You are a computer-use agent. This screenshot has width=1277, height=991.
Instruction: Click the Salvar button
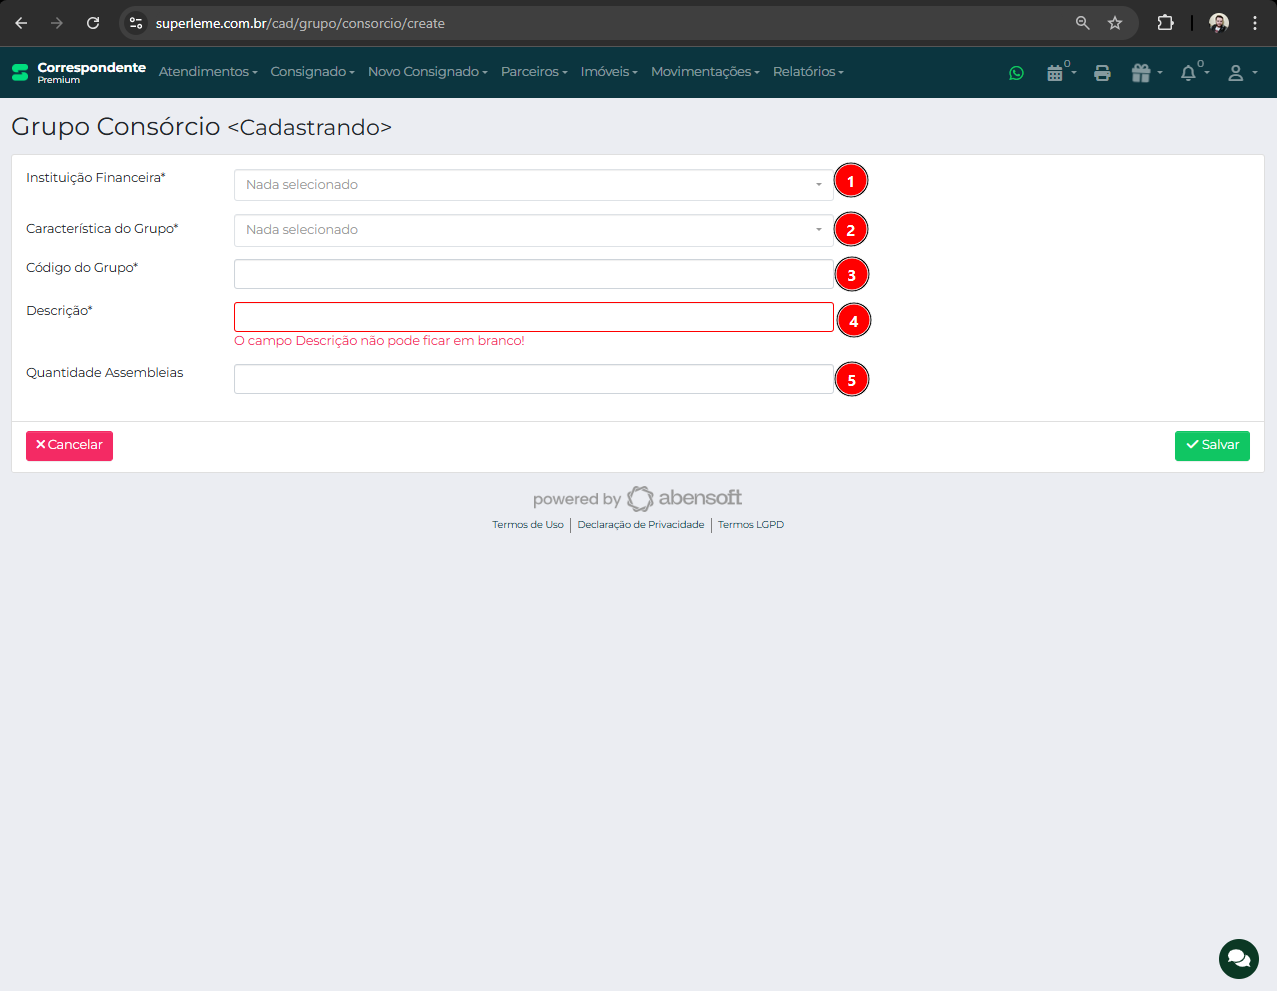pyautogui.click(x=1211, y=445)
